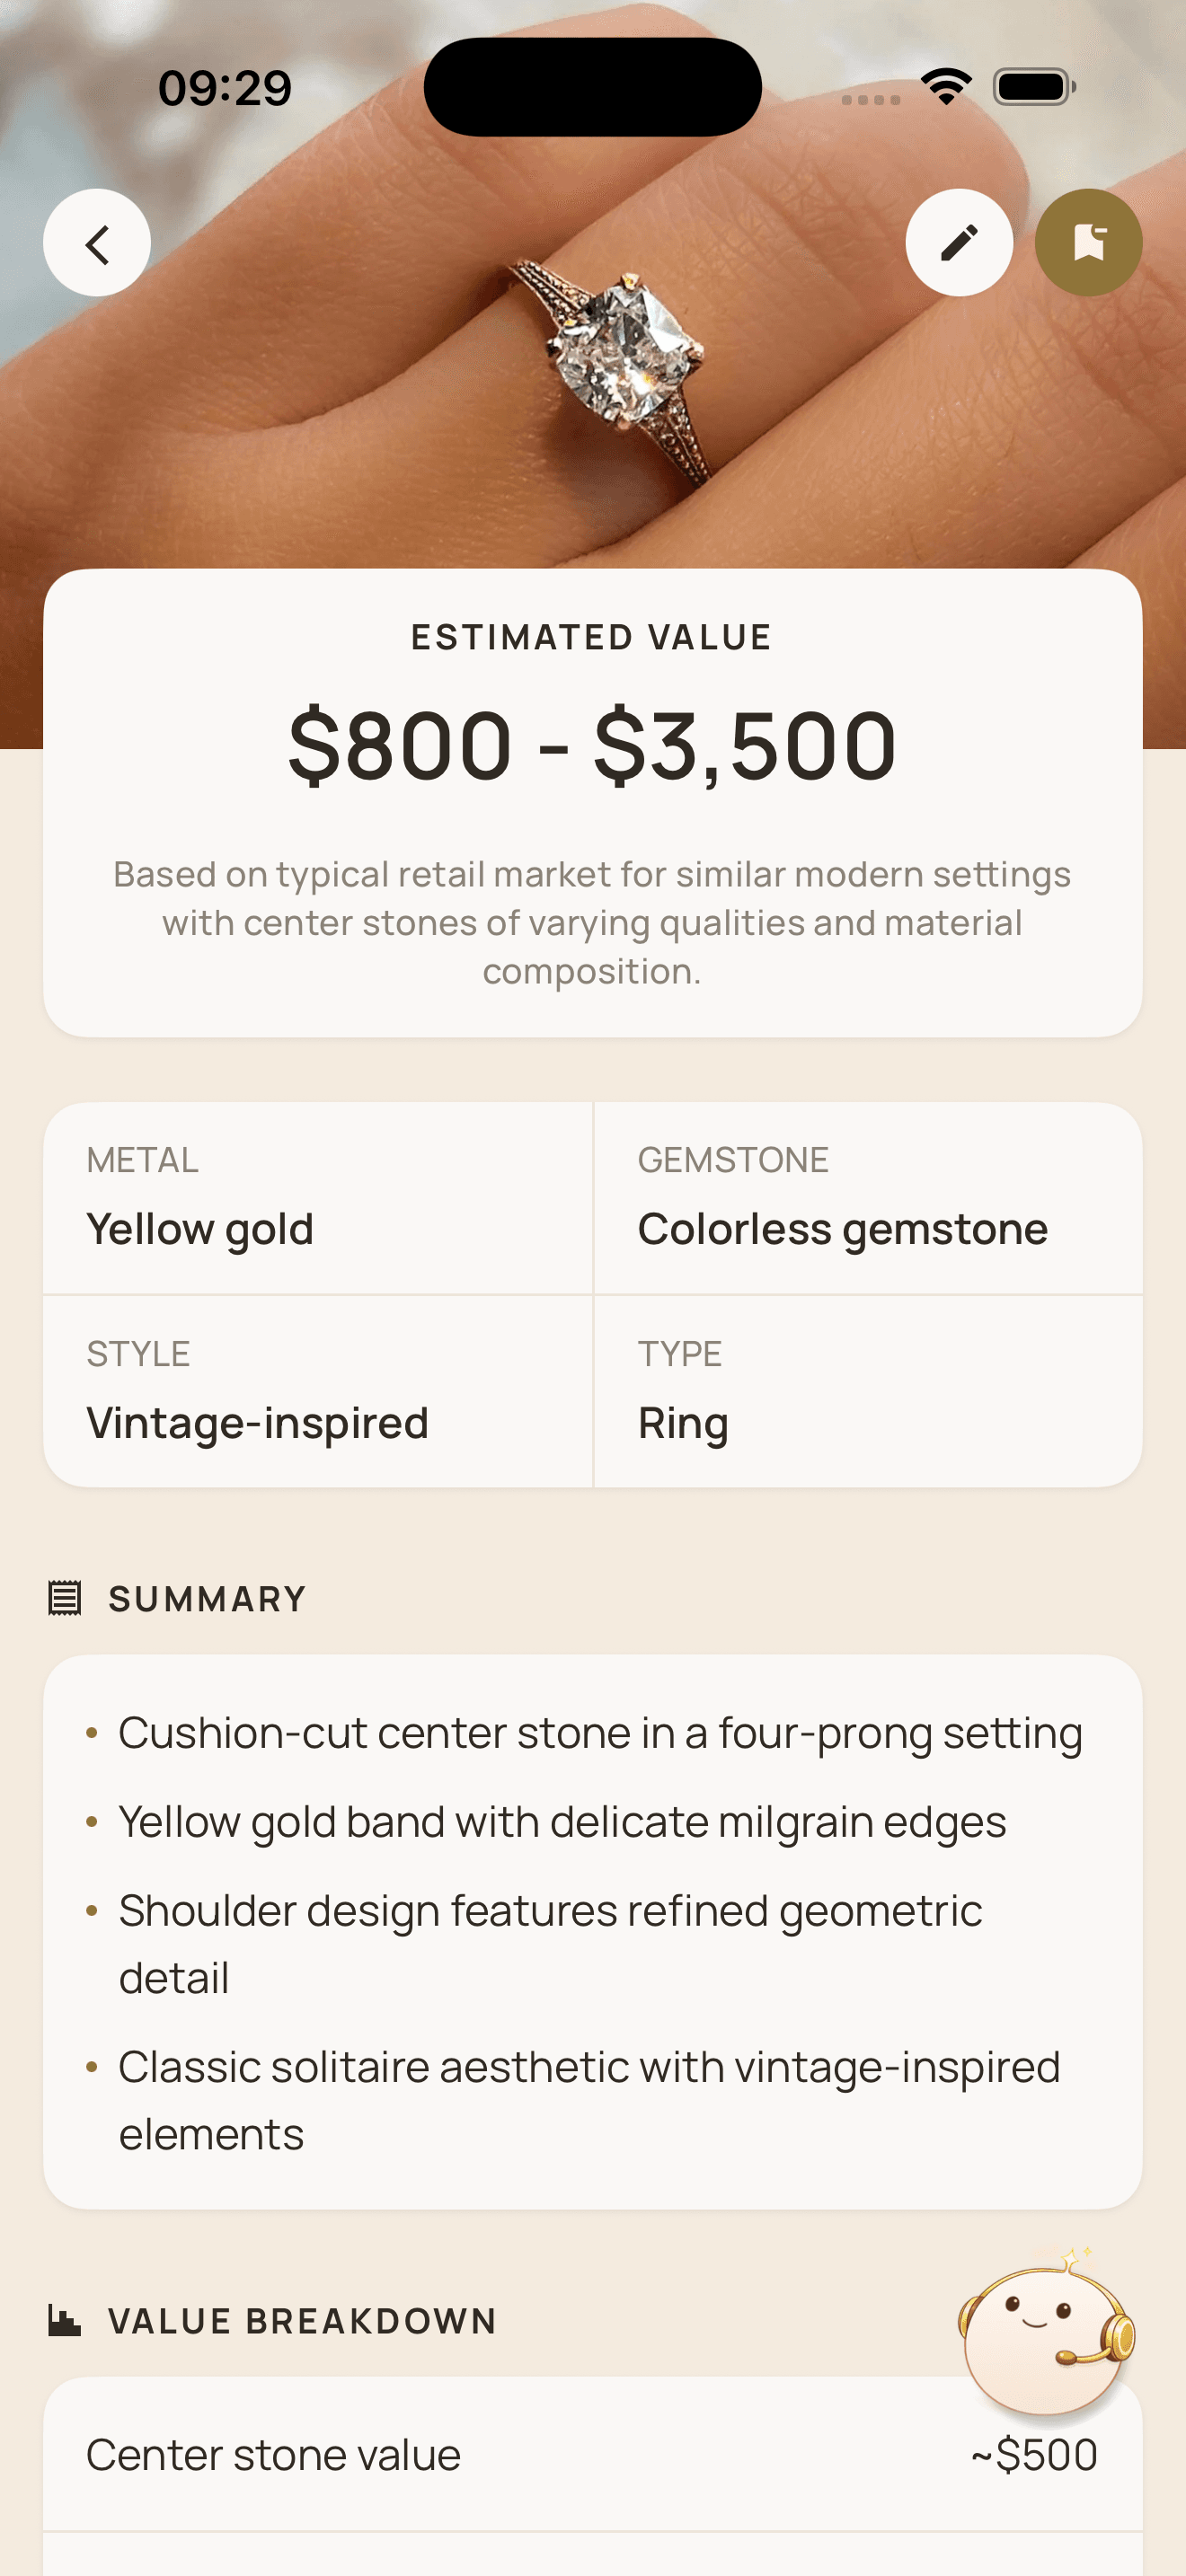Tap the estimated value description text
The height and width of the screenshot is (2576, 1186).
tap(593, 922)
